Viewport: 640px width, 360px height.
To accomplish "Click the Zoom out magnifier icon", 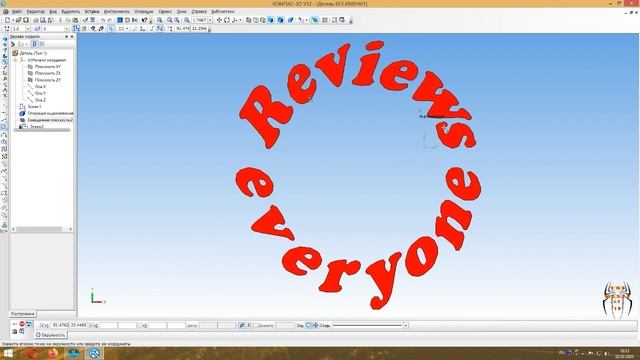I will pyautogui.click(x=177, y=20).
